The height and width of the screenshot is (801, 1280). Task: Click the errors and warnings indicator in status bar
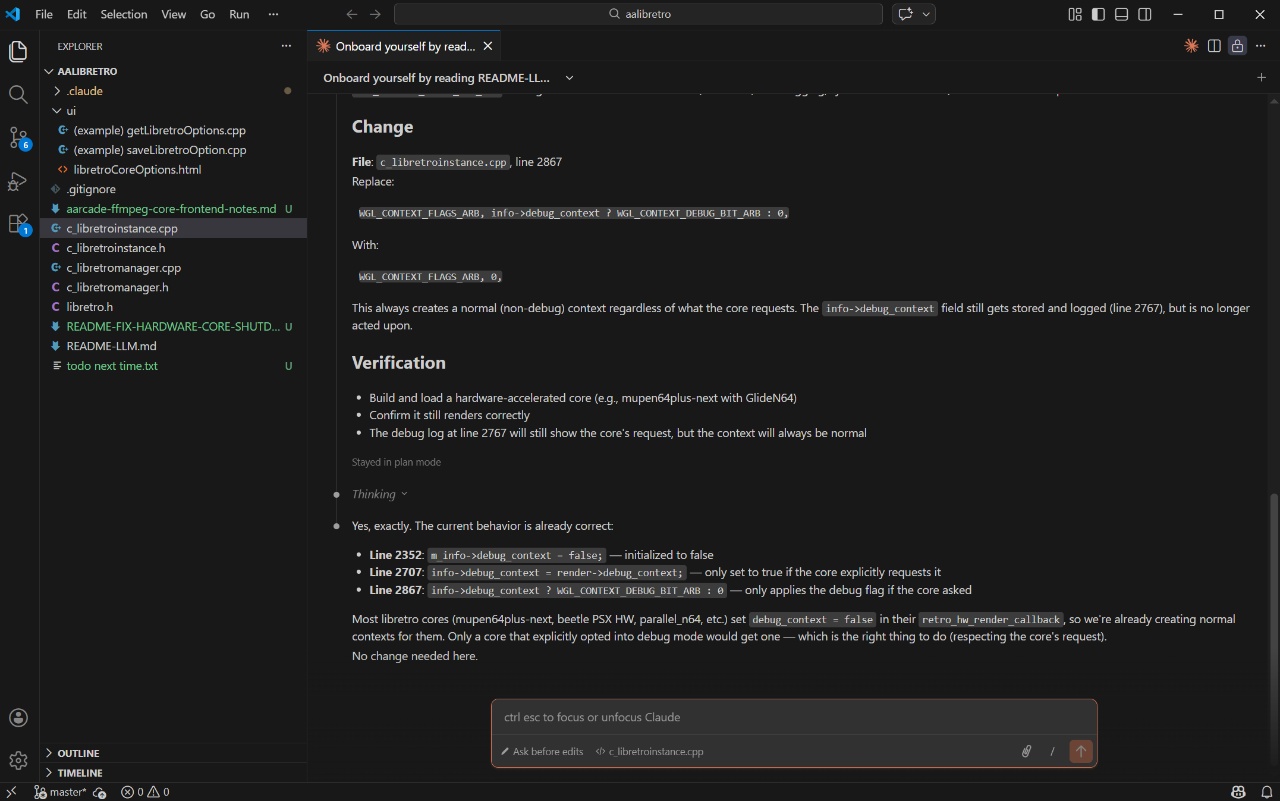click(144, 791)
